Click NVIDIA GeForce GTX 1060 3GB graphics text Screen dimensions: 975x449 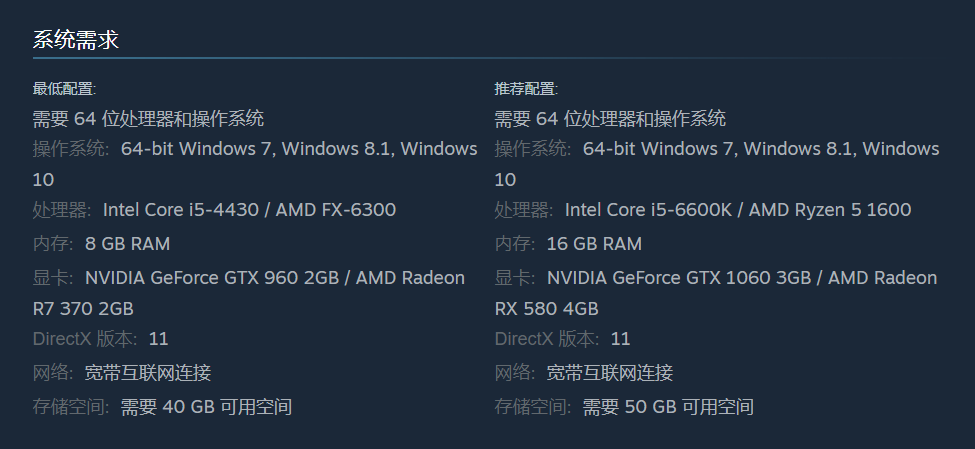[679, 277]
